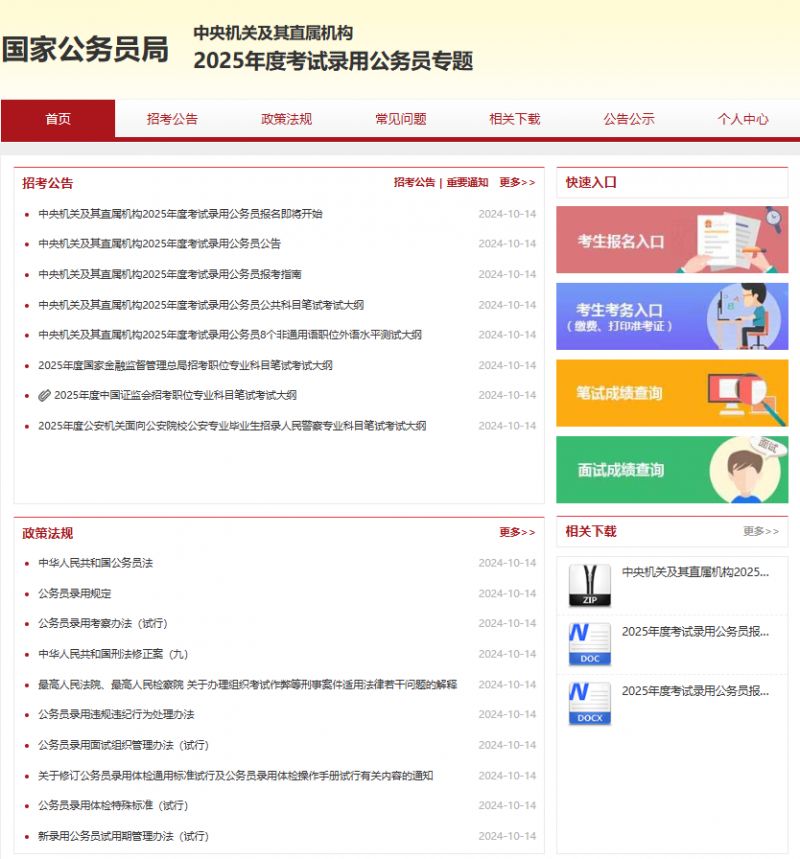Open 公务员录用面试组织管理办法 link
This screenshot has width=800, height=859.
pos(123,745)
